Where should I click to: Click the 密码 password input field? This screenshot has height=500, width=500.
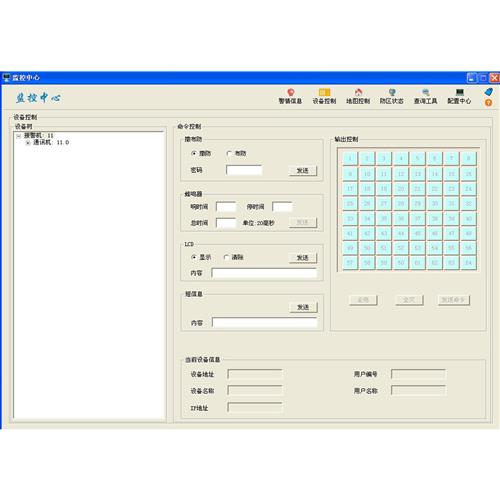(244, 170)
